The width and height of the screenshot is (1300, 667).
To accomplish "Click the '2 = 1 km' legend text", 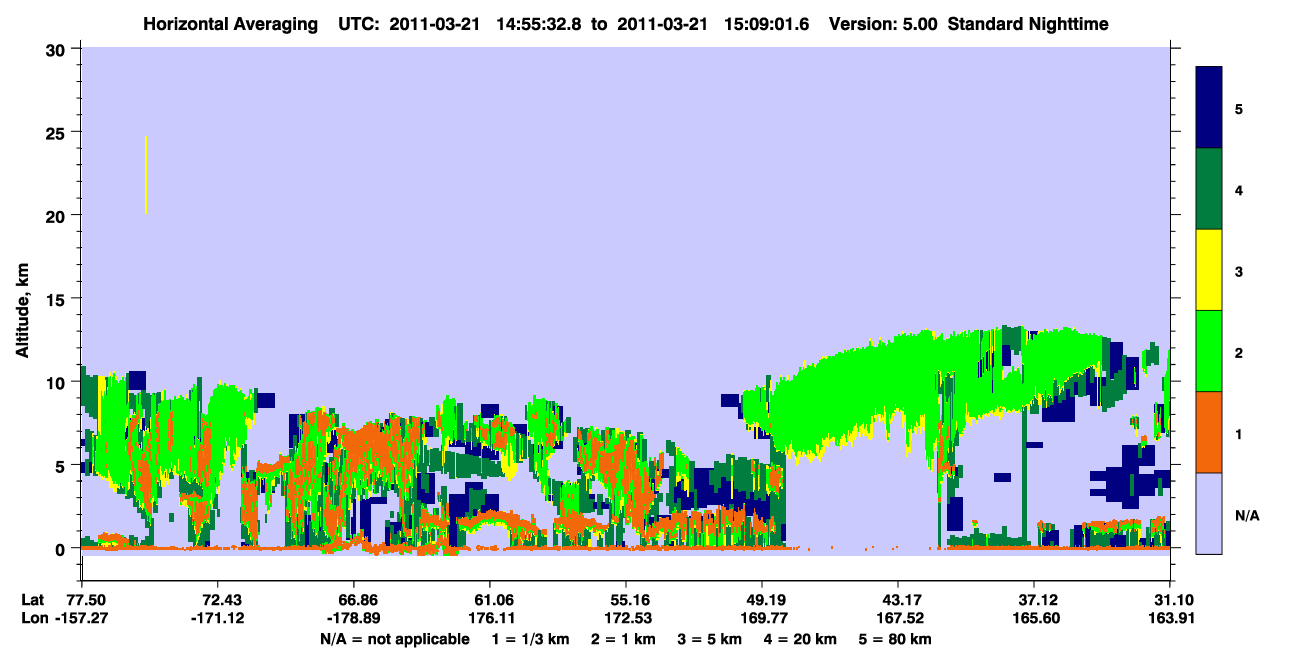I will pyautogui.click(x=623, y=639).
